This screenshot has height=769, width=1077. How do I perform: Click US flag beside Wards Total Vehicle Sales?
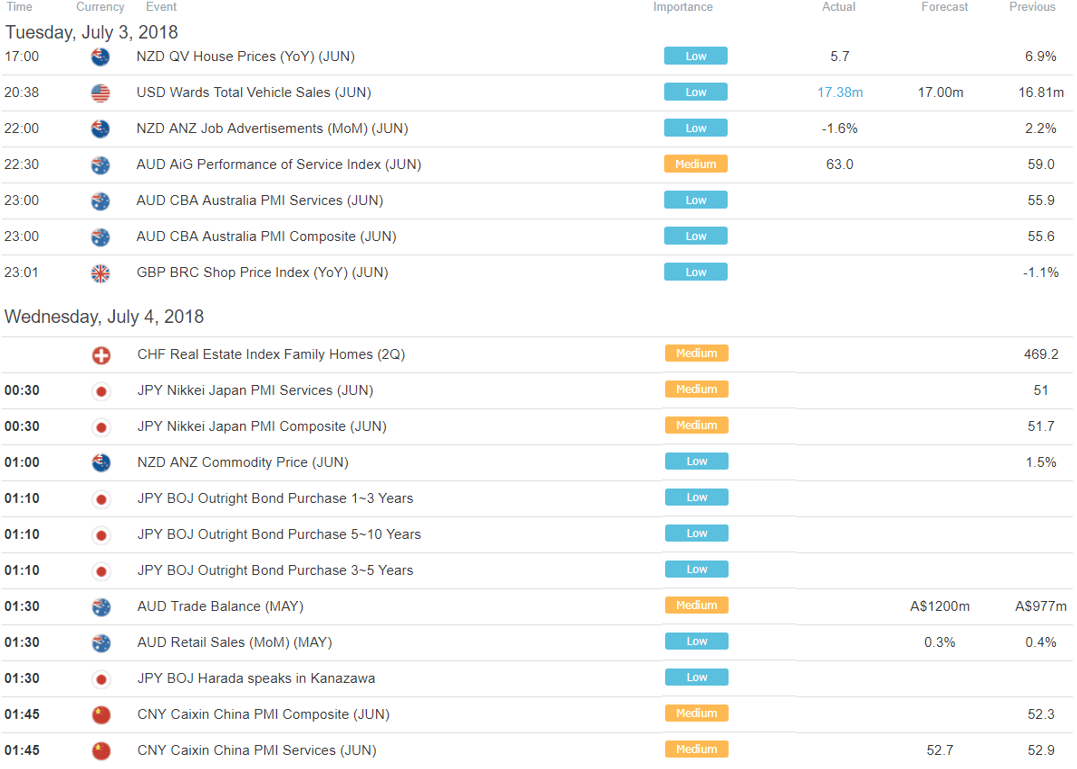(x=100, y=93)
